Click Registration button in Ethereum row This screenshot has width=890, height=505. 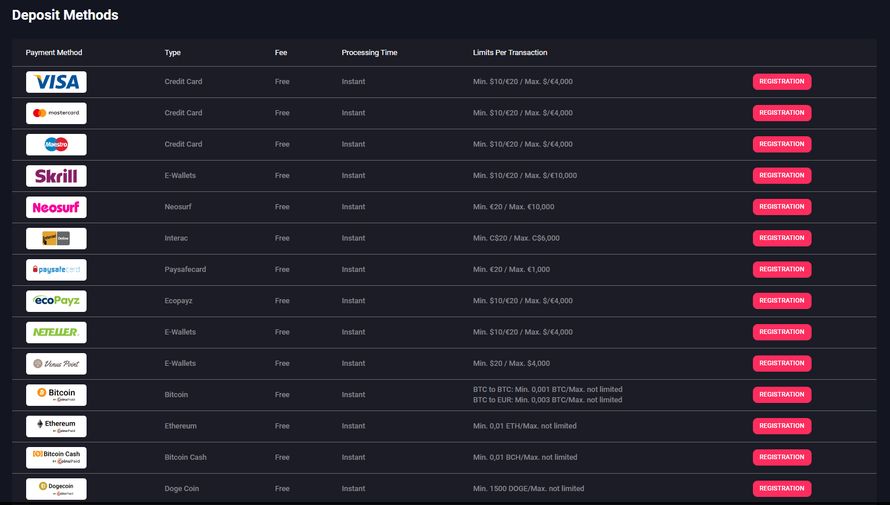[782, 426]
